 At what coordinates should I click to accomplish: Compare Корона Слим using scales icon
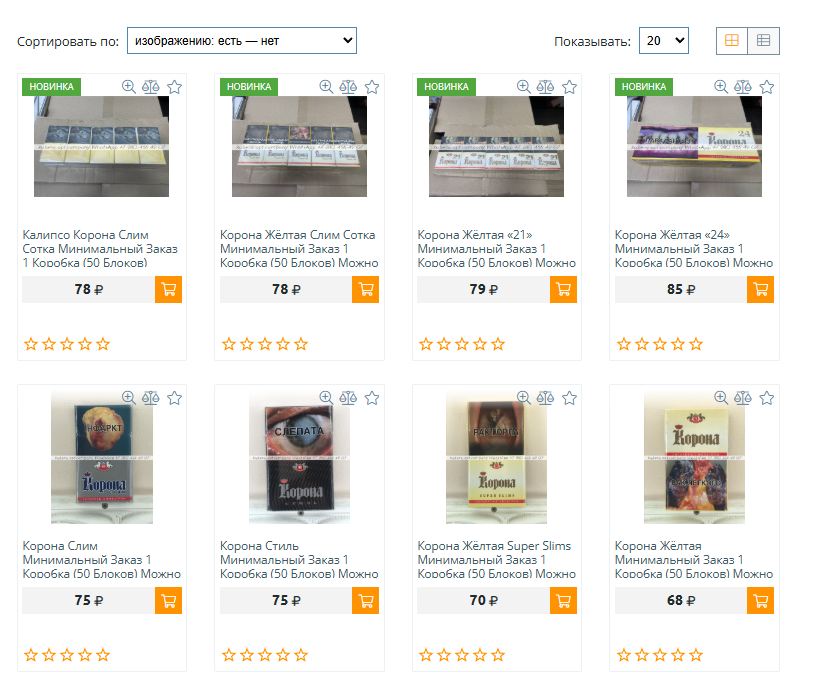click(150, 398)
